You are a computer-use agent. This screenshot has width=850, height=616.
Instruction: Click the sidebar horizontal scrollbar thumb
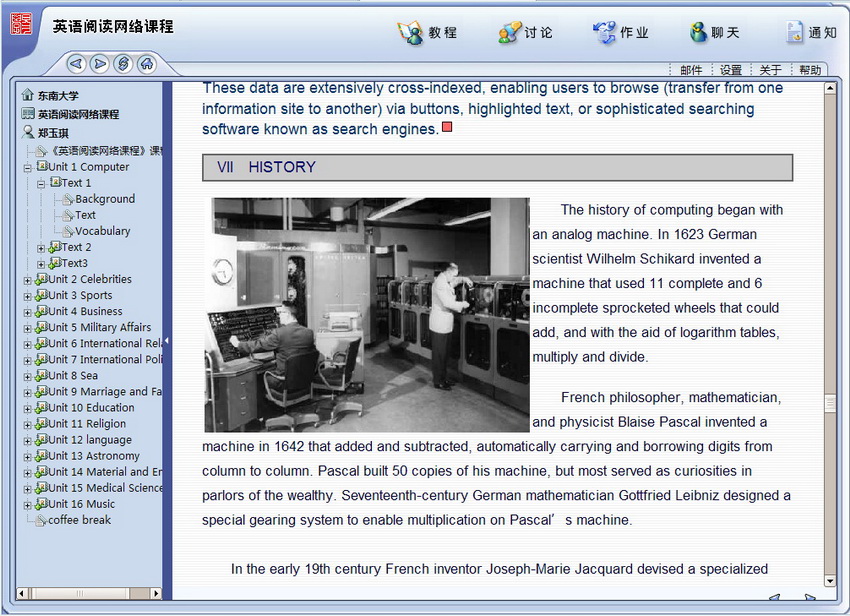(x=80, y=593)
